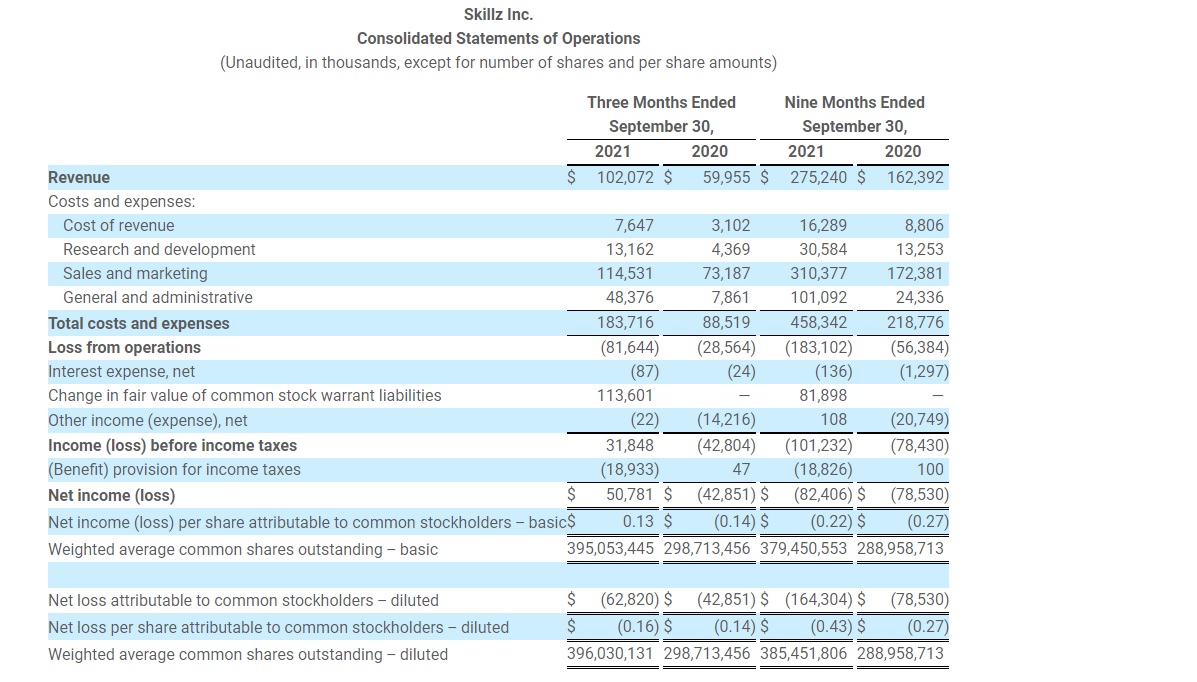The width and height of the screenshot is (1197, 682).
Task: Select the 'Cost of revenue' row label
Action: (118, 225)
